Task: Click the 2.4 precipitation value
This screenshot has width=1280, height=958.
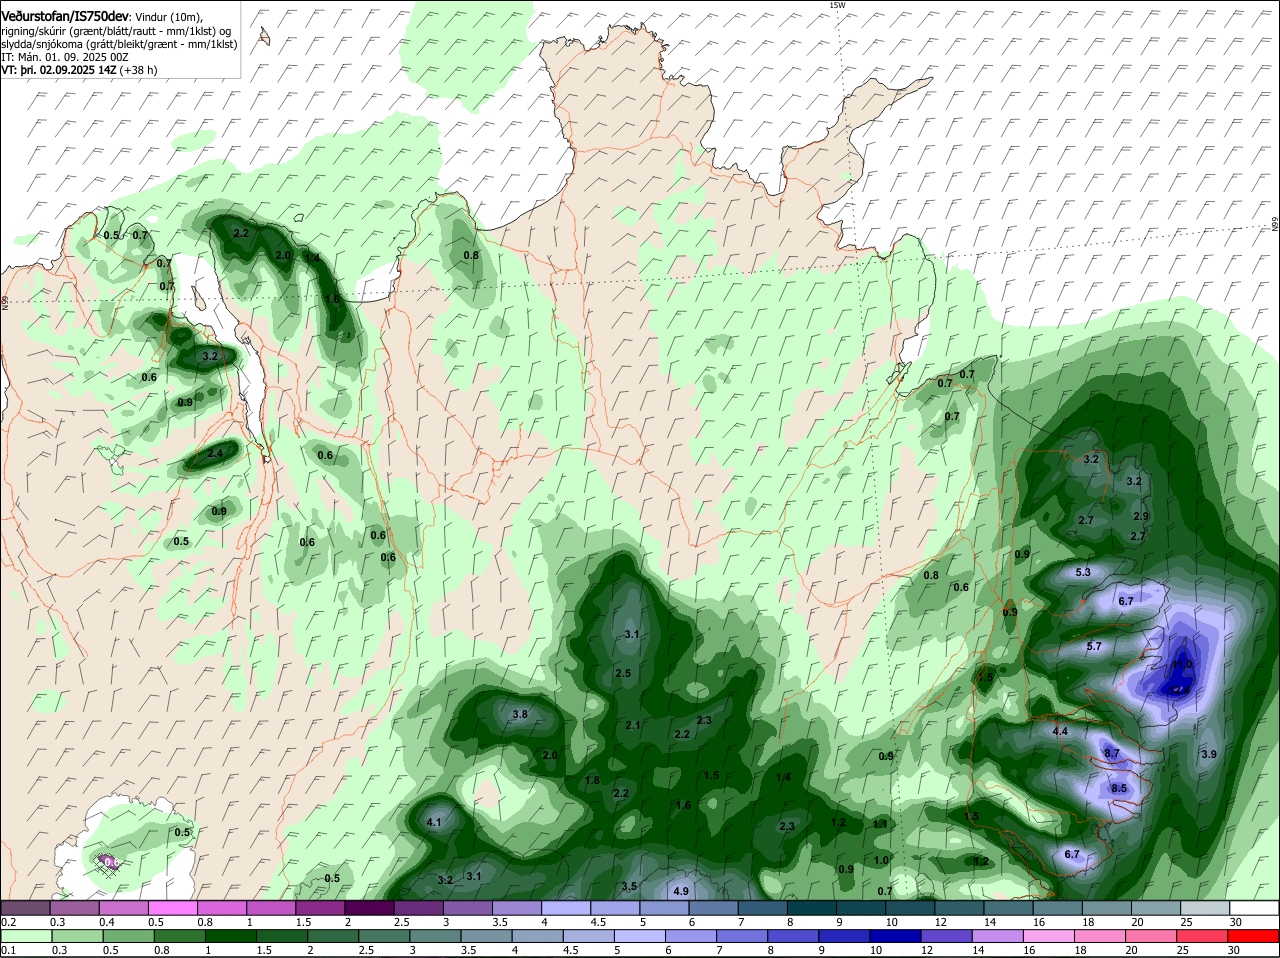Action: 215,454
